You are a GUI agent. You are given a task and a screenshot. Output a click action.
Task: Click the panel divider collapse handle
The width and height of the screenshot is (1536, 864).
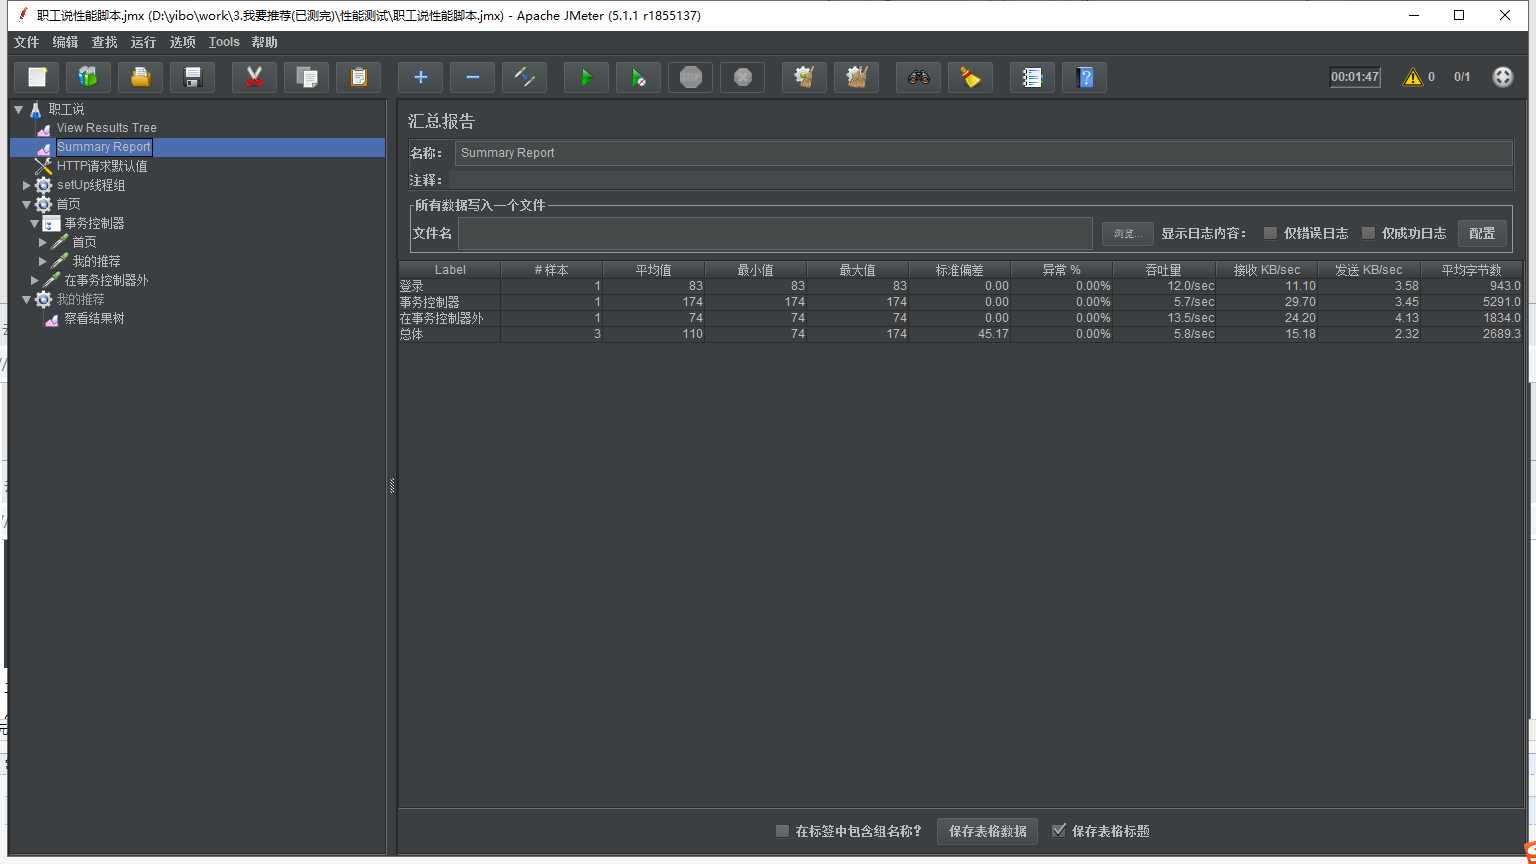coord(392,486)
